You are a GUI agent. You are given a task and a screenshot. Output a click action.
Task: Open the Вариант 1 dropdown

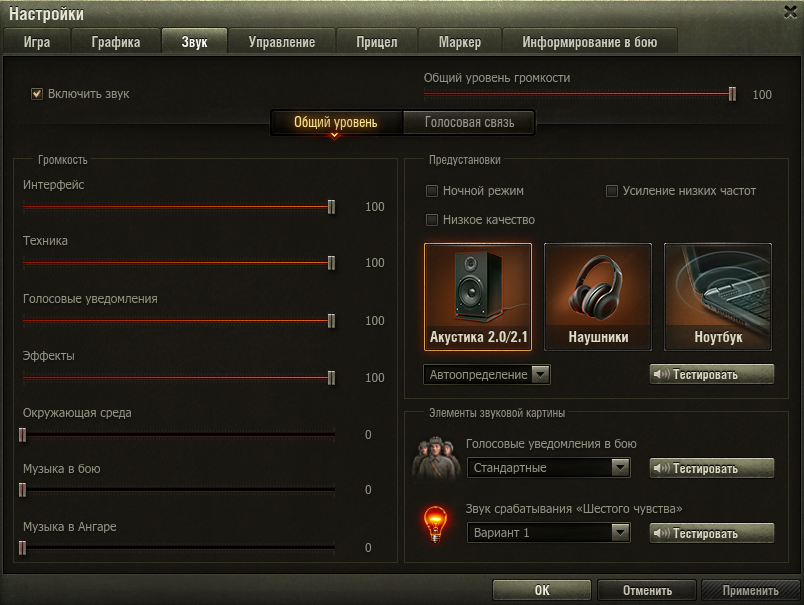pos(549,533)
